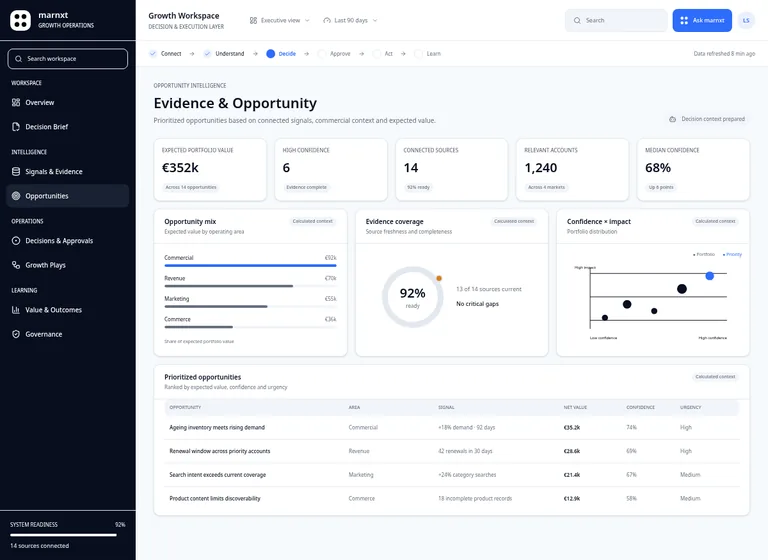Click the Overview sidebar icon
Viewport: 768px width, 560px height.
click(16, 102)
